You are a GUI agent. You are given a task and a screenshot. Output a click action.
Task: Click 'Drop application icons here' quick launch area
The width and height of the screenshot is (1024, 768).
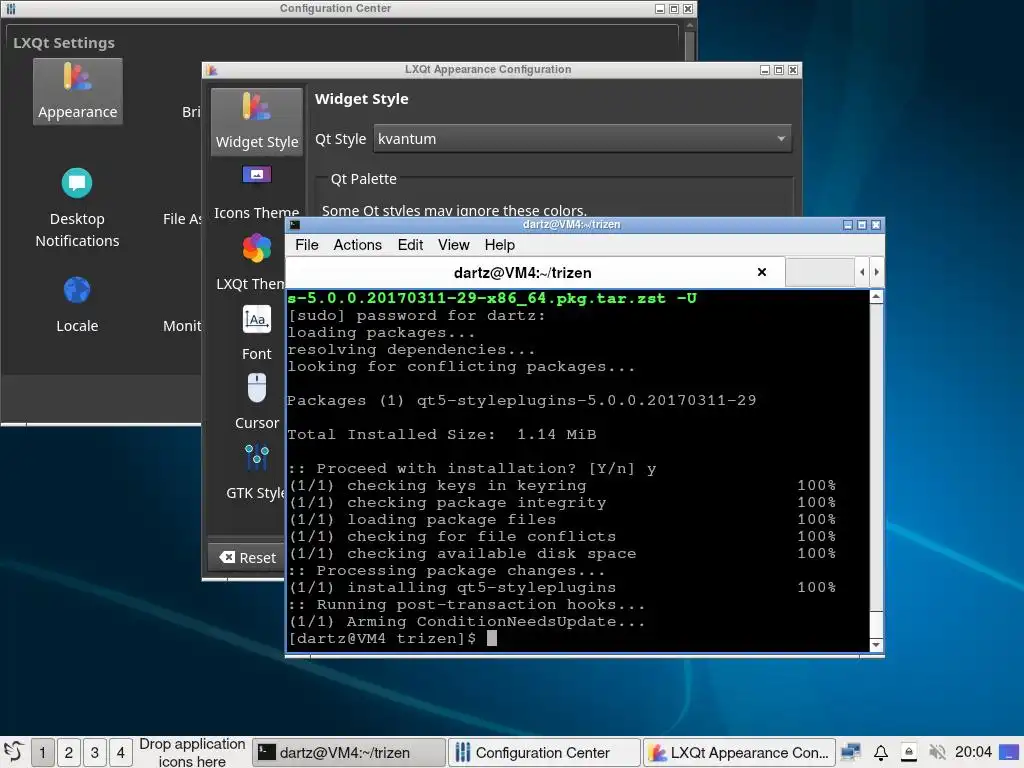(x=192, y=752)
